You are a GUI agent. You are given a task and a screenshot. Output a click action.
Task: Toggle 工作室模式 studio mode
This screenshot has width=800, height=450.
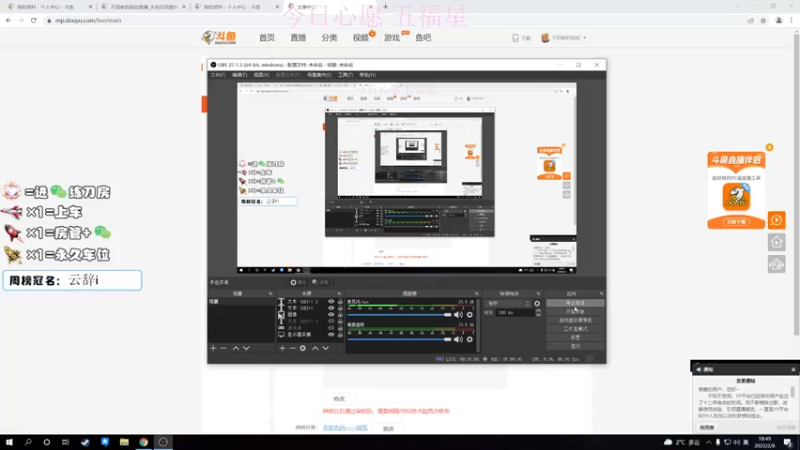575,329
